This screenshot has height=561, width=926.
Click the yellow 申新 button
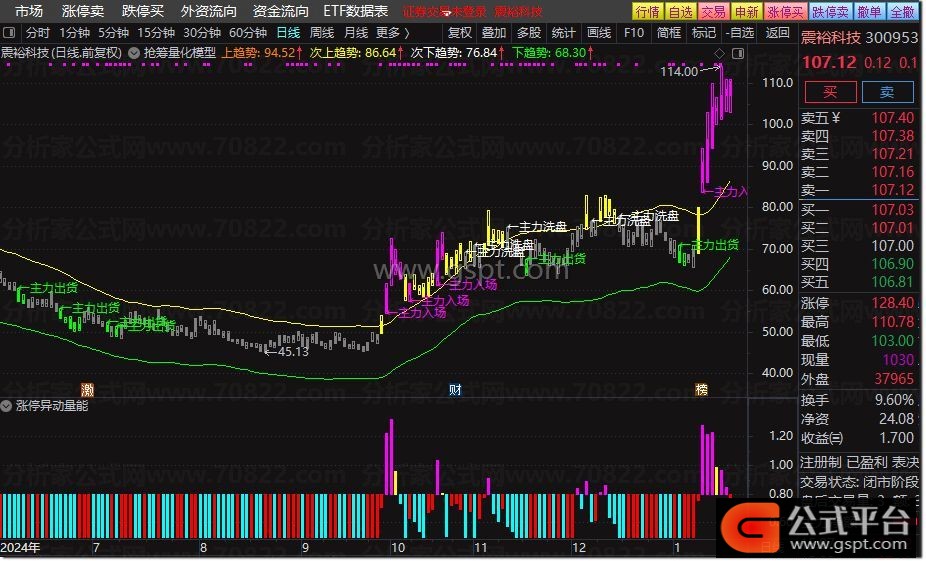pyautogui.click(x=746, y=12)
